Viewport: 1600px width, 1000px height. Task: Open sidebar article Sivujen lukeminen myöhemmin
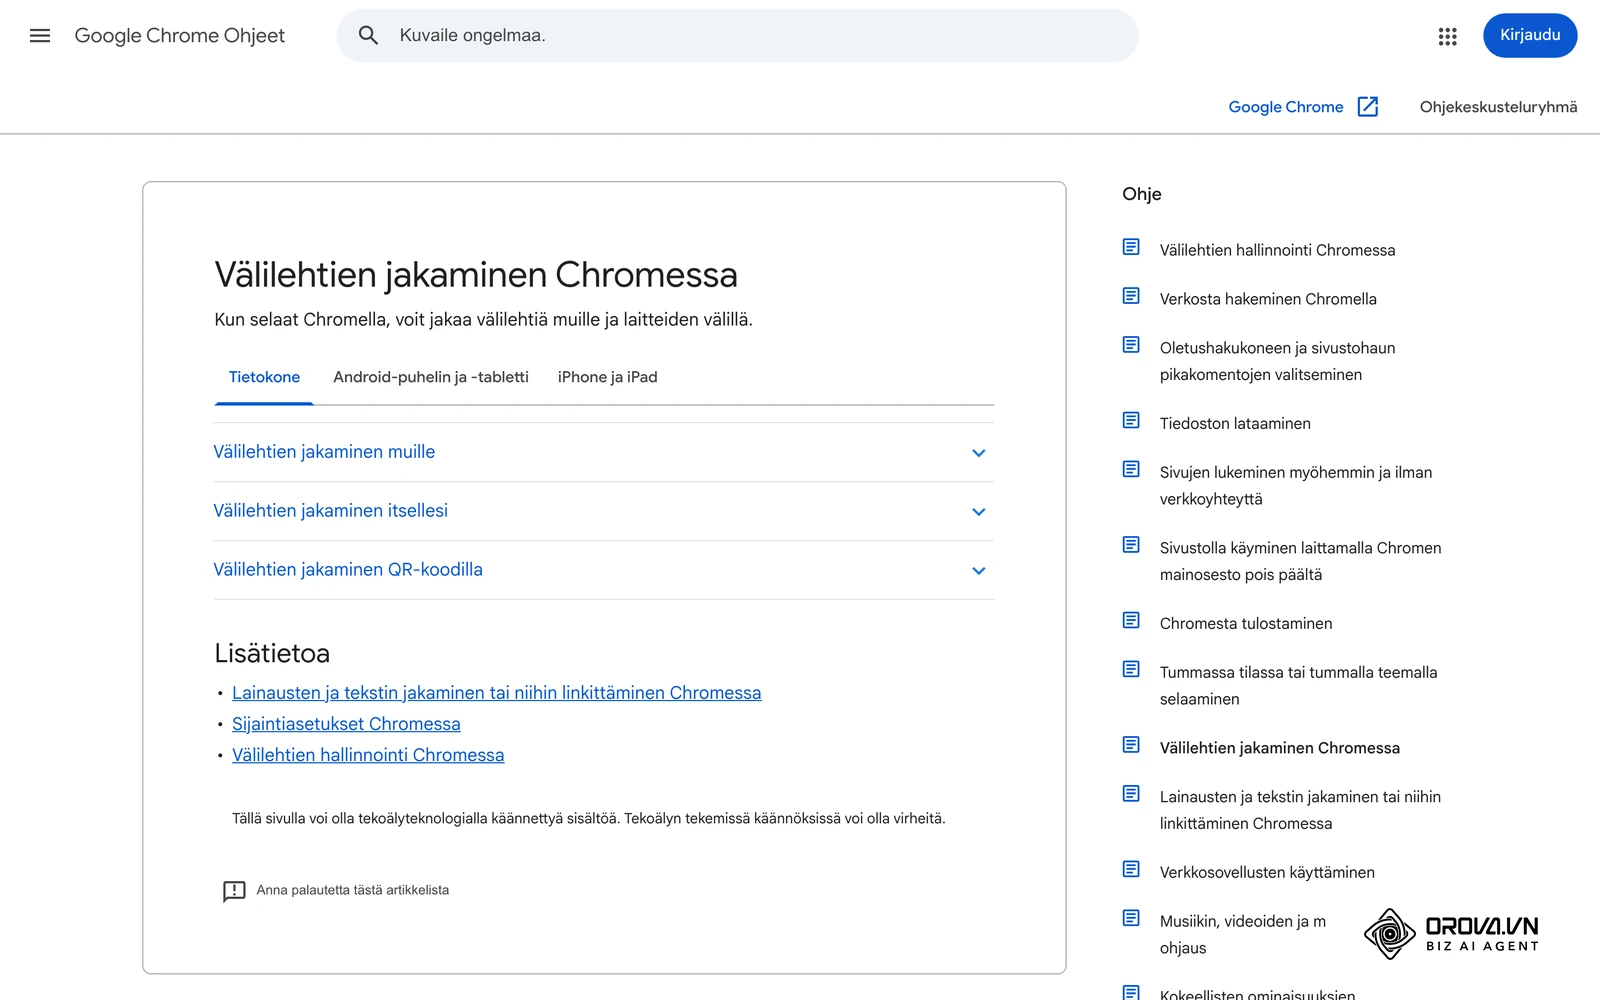1296,485
